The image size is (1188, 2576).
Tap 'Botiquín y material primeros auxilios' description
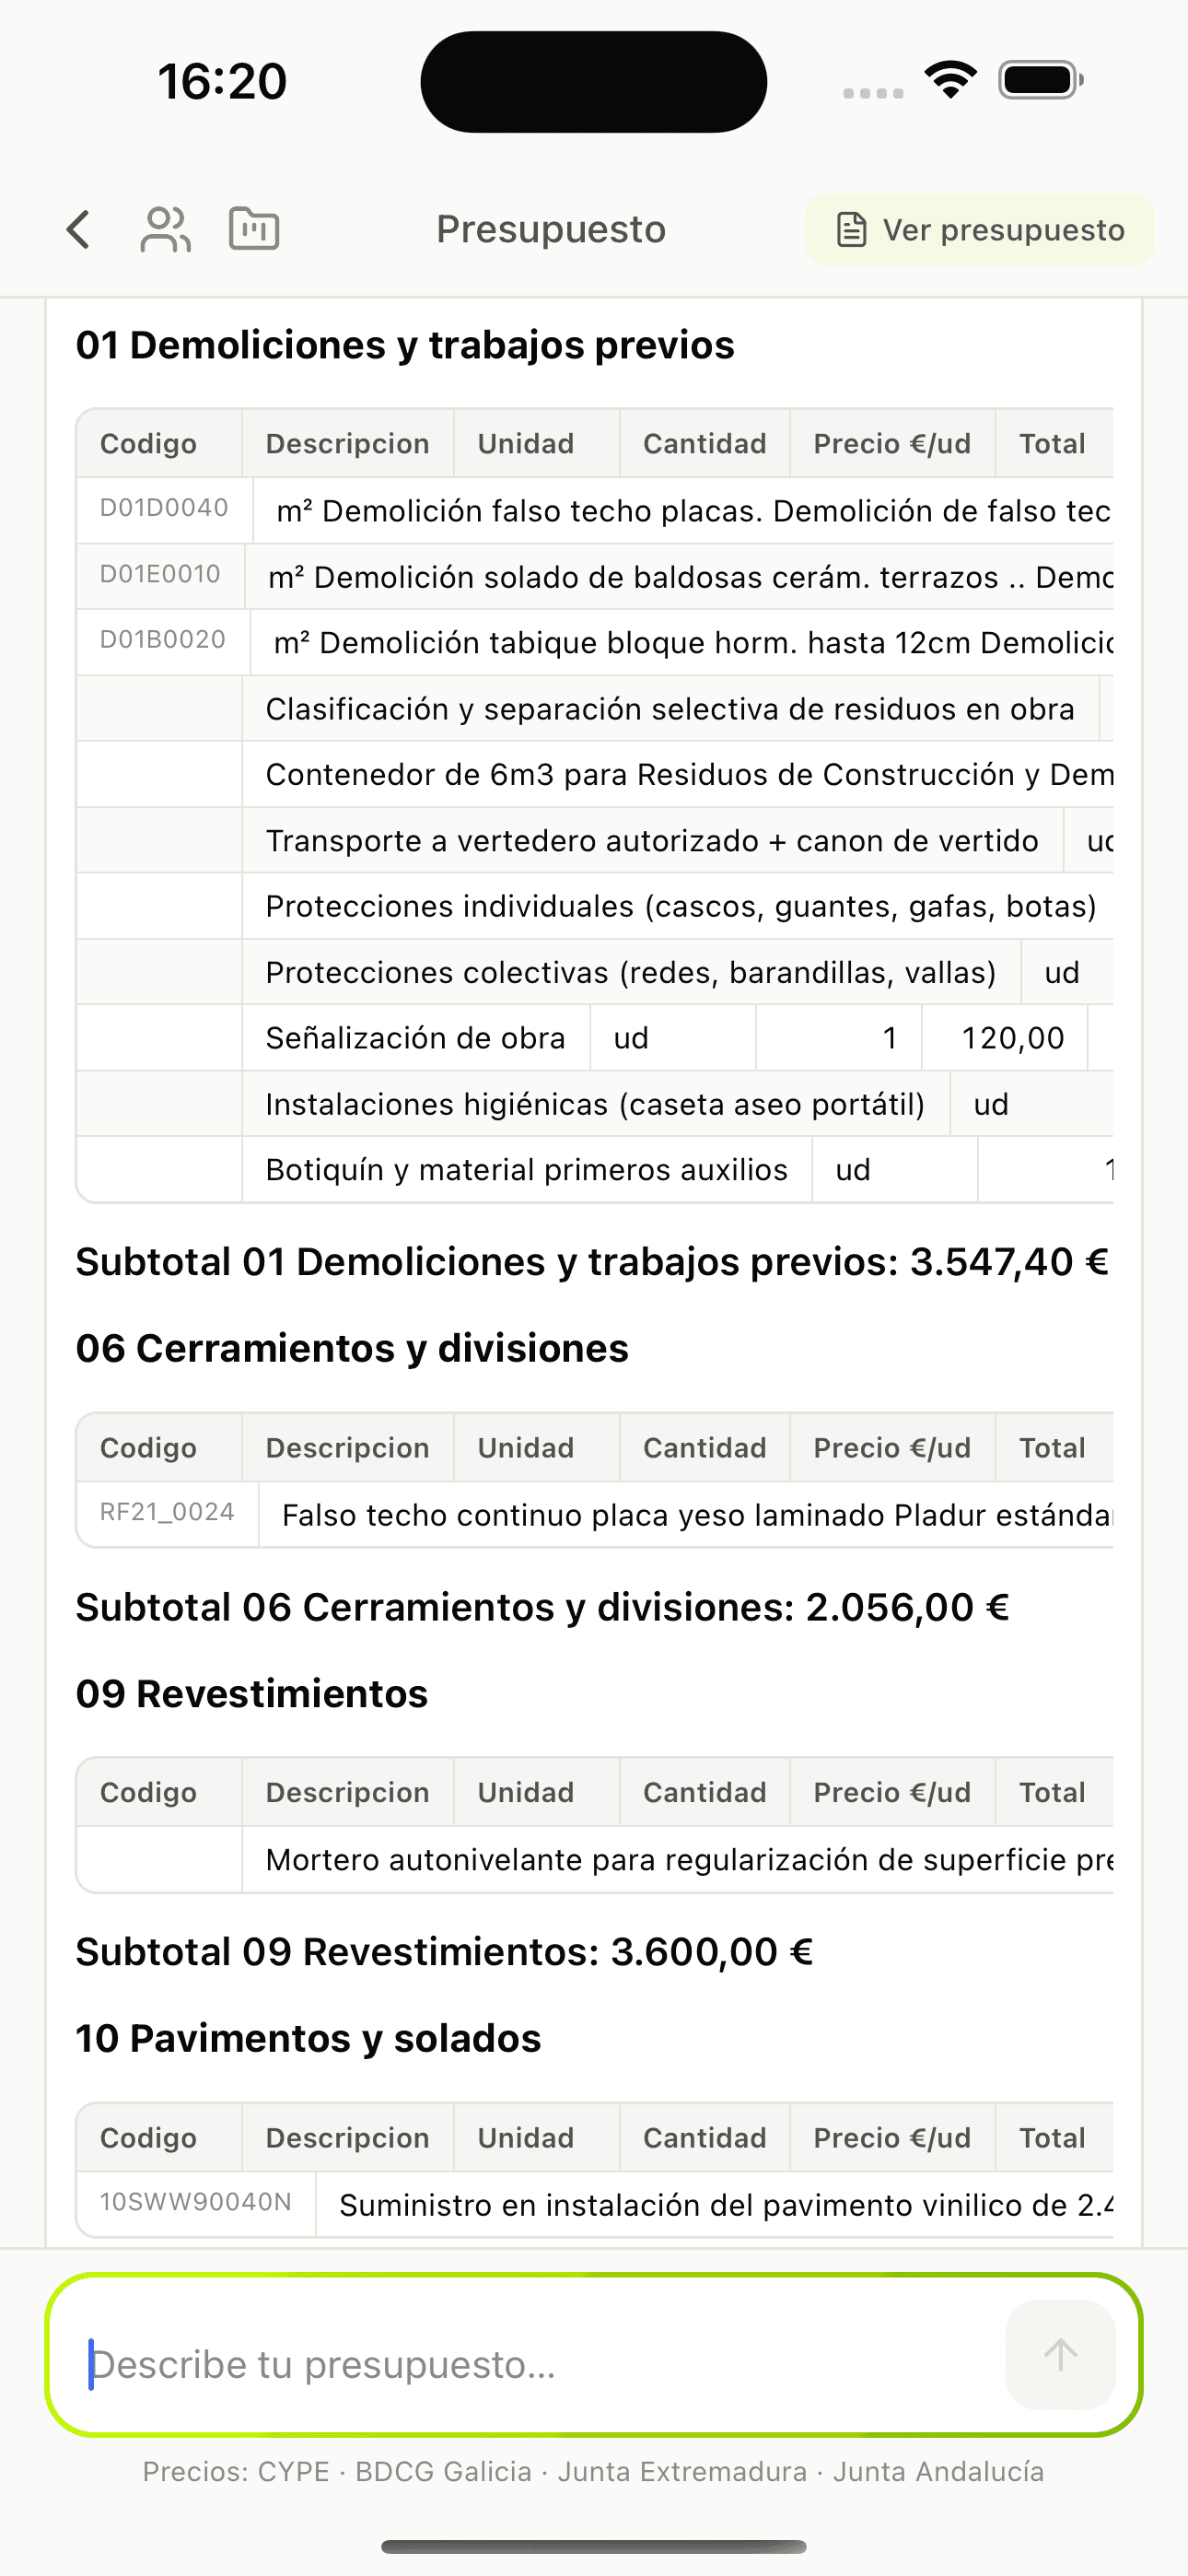click(526, 1170)
